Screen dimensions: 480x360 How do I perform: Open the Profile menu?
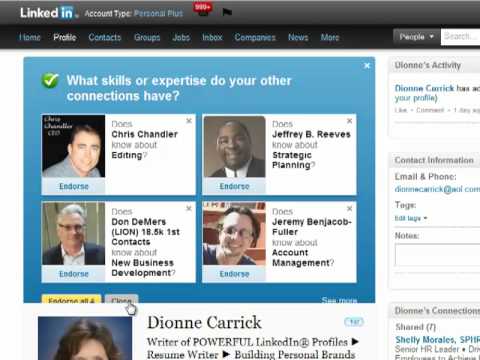(65, 37)
